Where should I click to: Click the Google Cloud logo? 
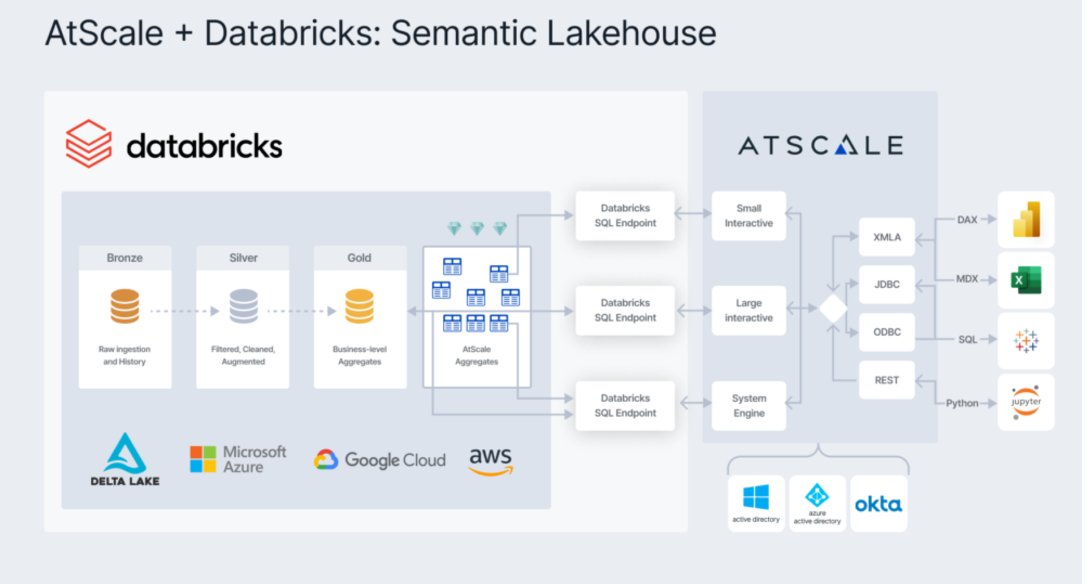pyautogui.click(x=380, y=460)
